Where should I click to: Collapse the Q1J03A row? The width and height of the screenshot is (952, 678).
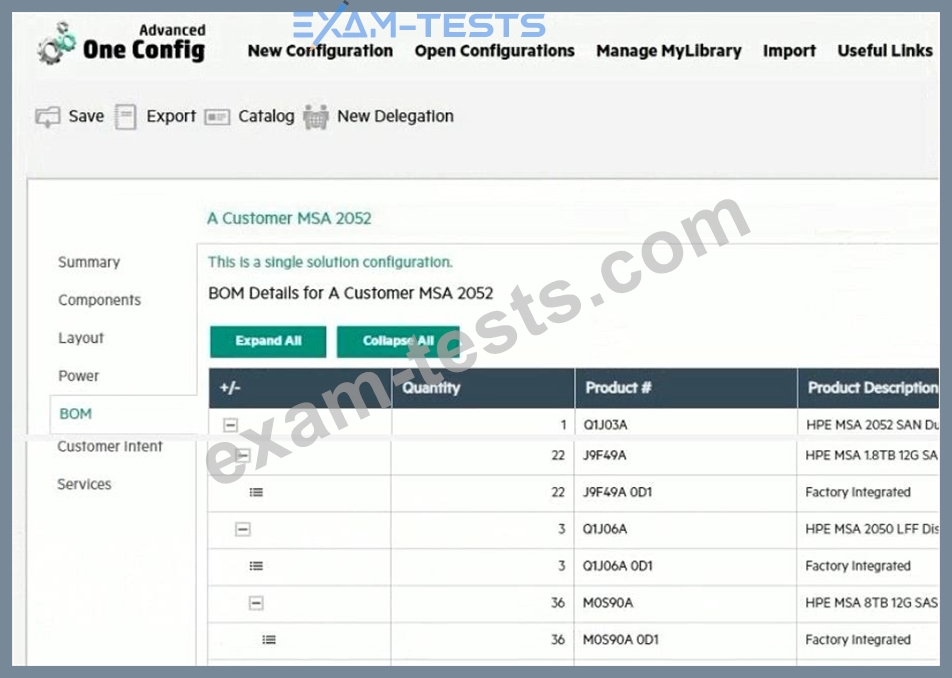pyautogui.click(x=230, y=425)
